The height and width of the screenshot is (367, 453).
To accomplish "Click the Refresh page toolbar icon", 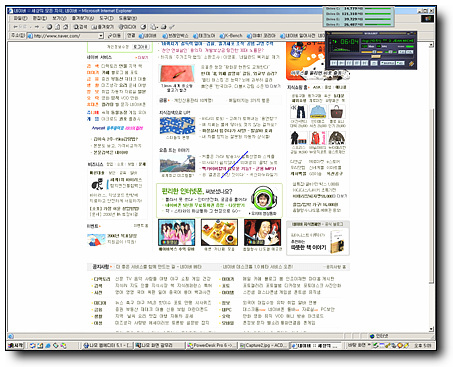I will tap(57, 27).
